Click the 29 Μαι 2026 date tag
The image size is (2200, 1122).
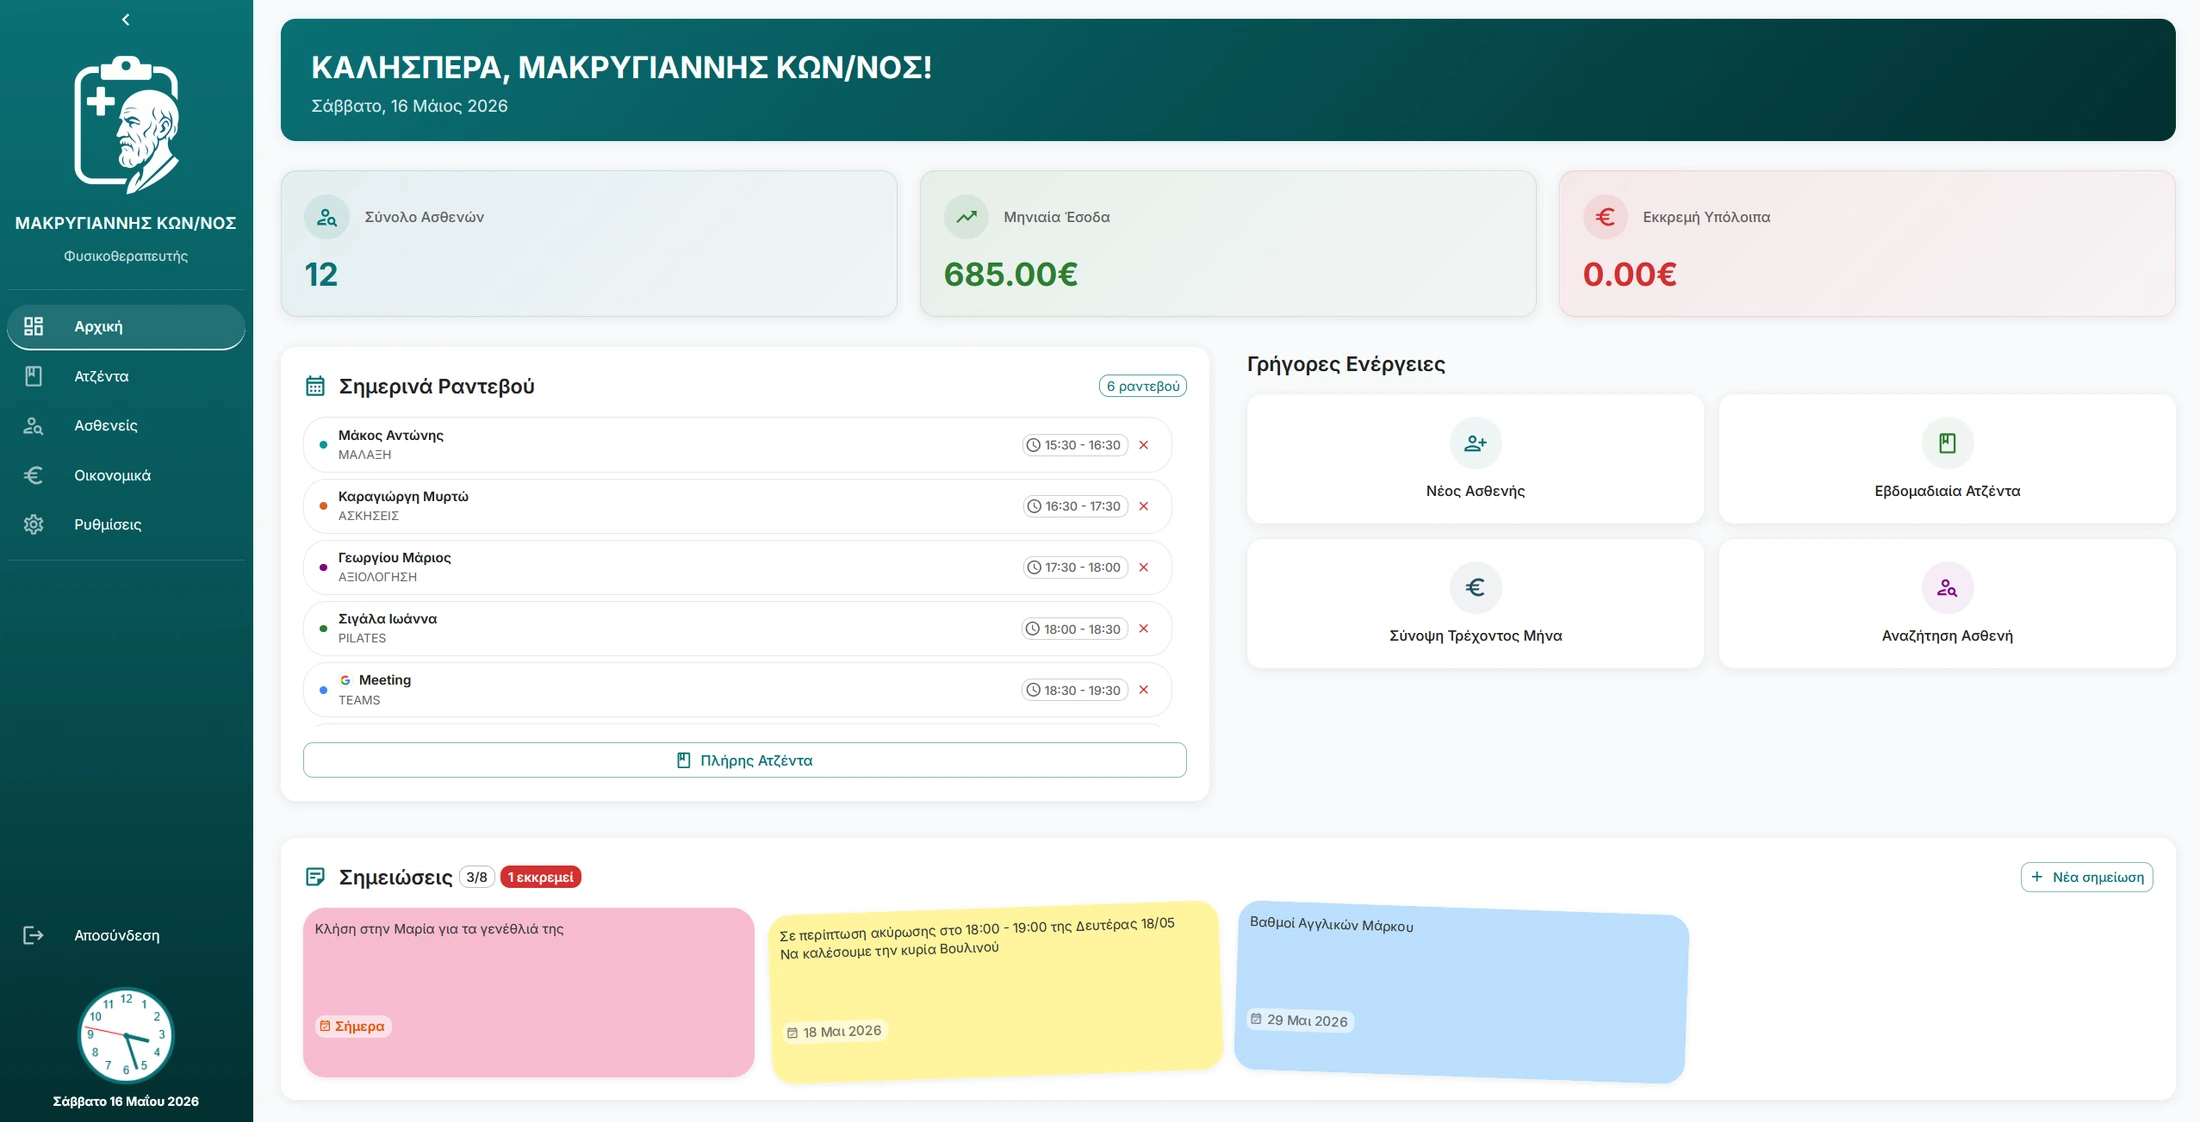tap(1299, 1020)
